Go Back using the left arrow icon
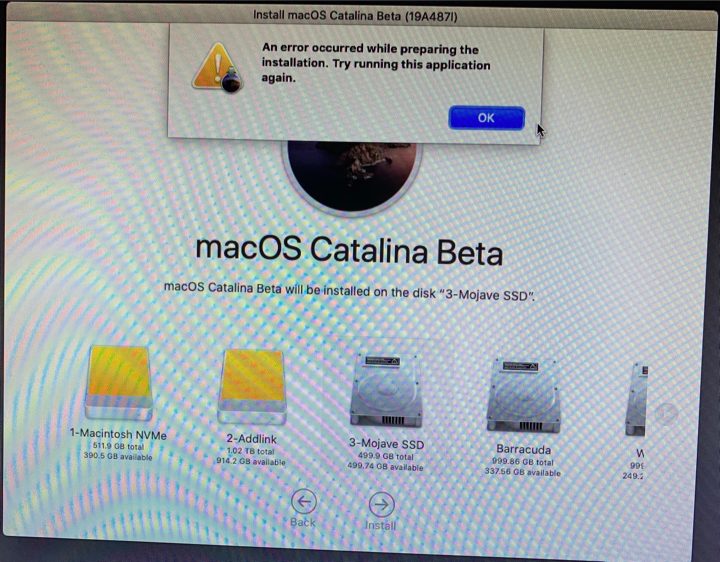The width and height of the screenshot is (720, 562). (304, 501)
